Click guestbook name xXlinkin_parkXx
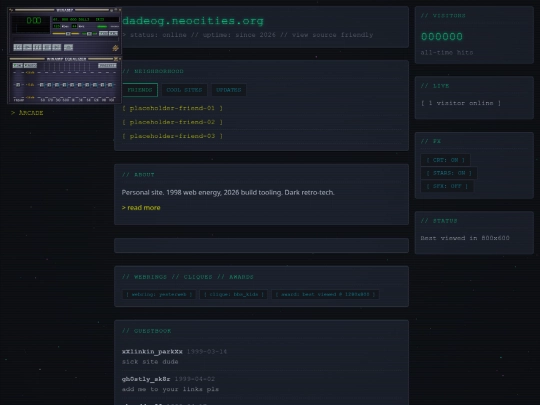 click(x=152, y=352)
